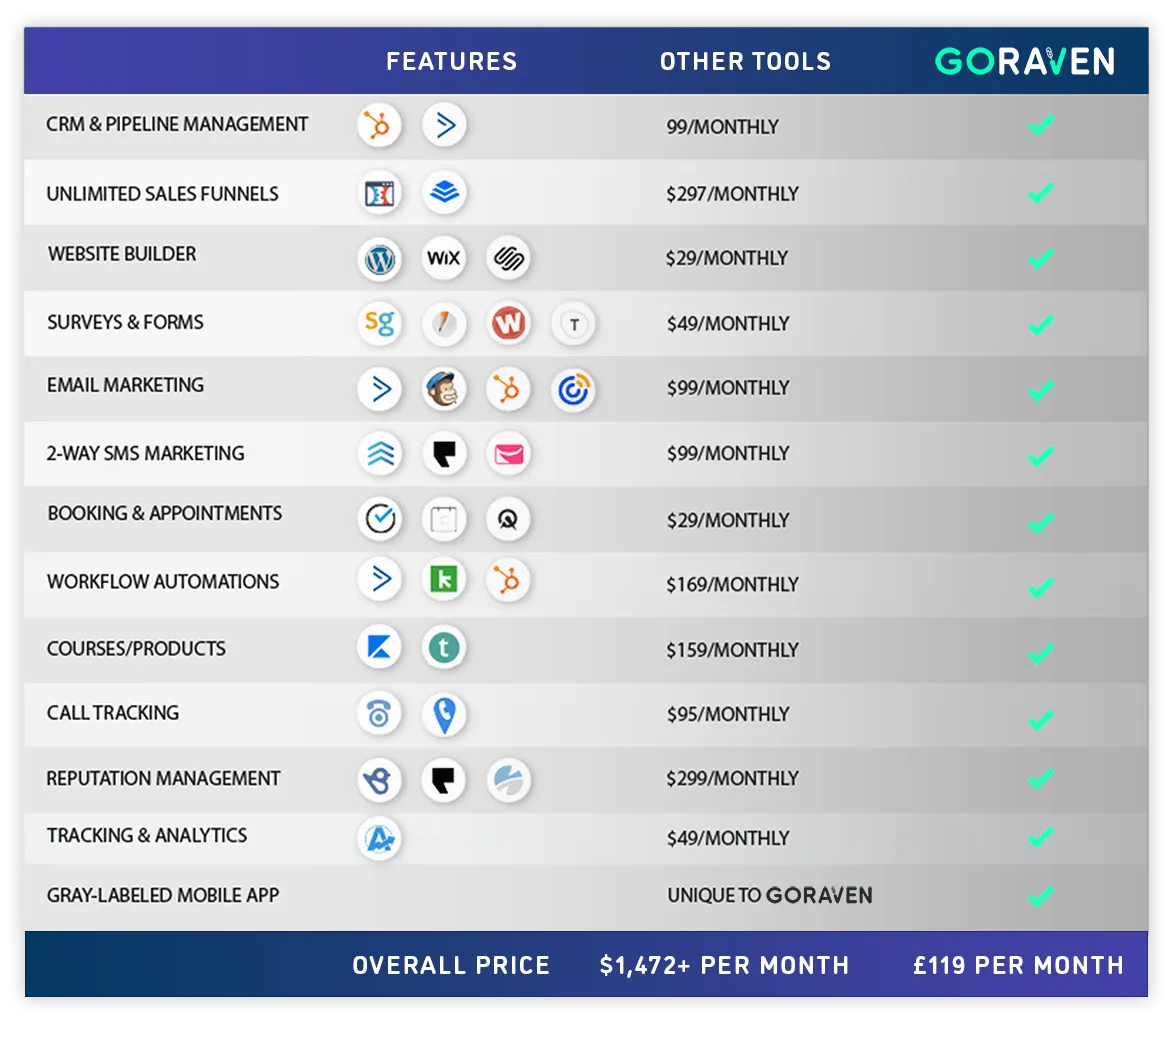Image resolution: width=1173 pixels, height=1050 pixels.
Task: Click the Mailchimp monkey icon
Action: click(x=444, y=389)
